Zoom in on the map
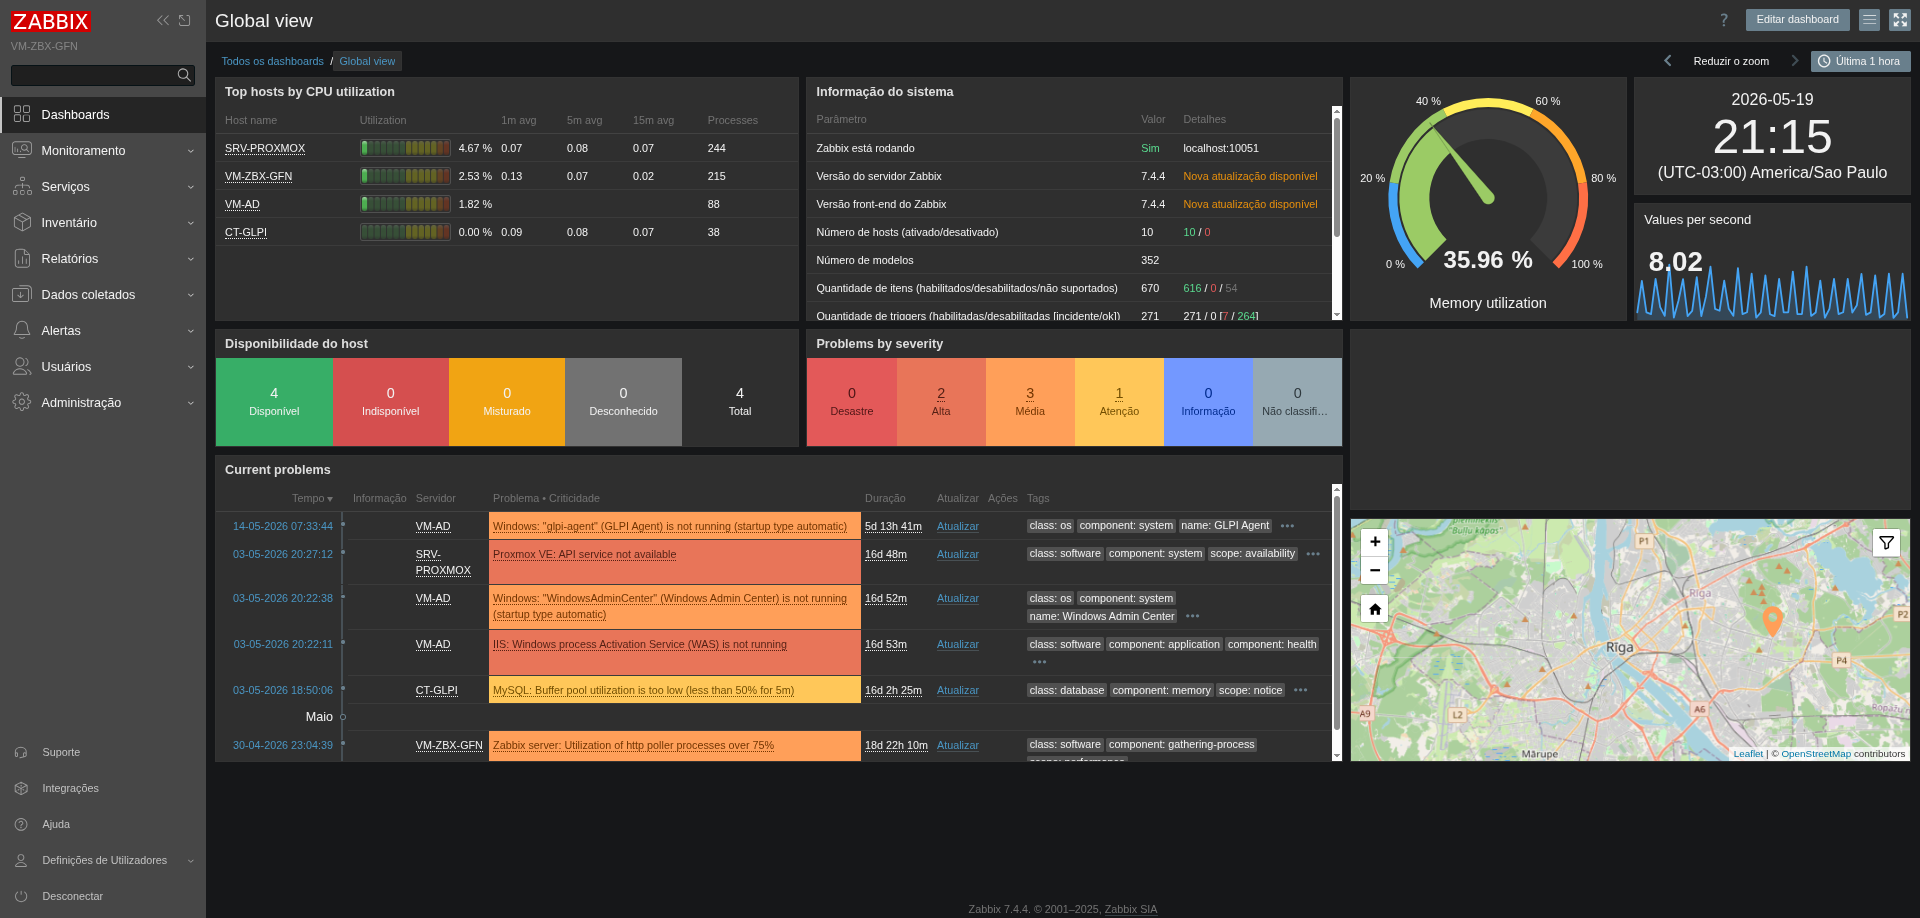Screen dimensions: 1920x918 pos(1375,541)
